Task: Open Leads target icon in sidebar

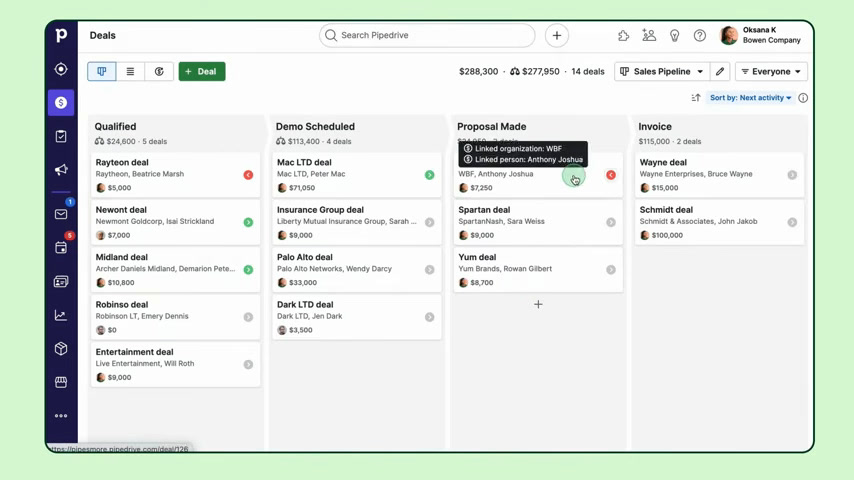Action: pyautogui.click(x=61, y=69)
